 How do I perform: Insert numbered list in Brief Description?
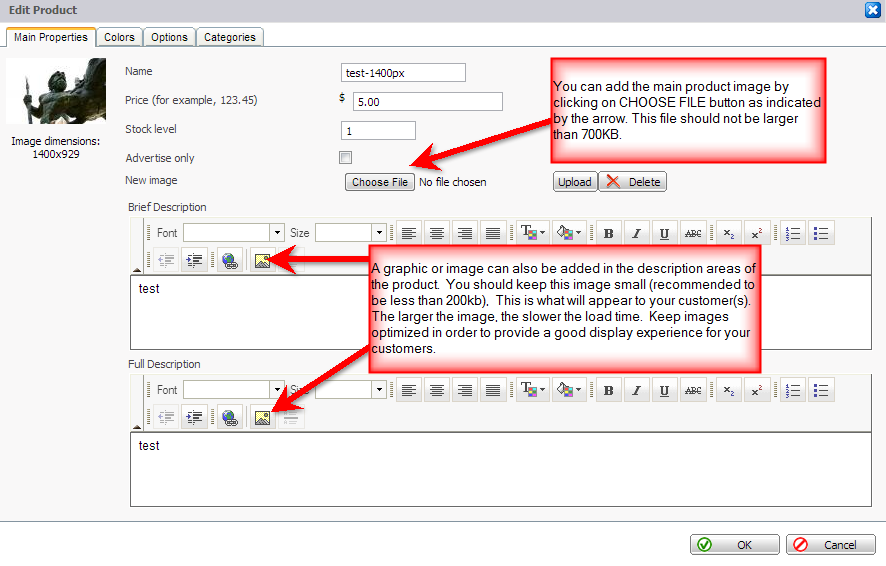(793, 233)
